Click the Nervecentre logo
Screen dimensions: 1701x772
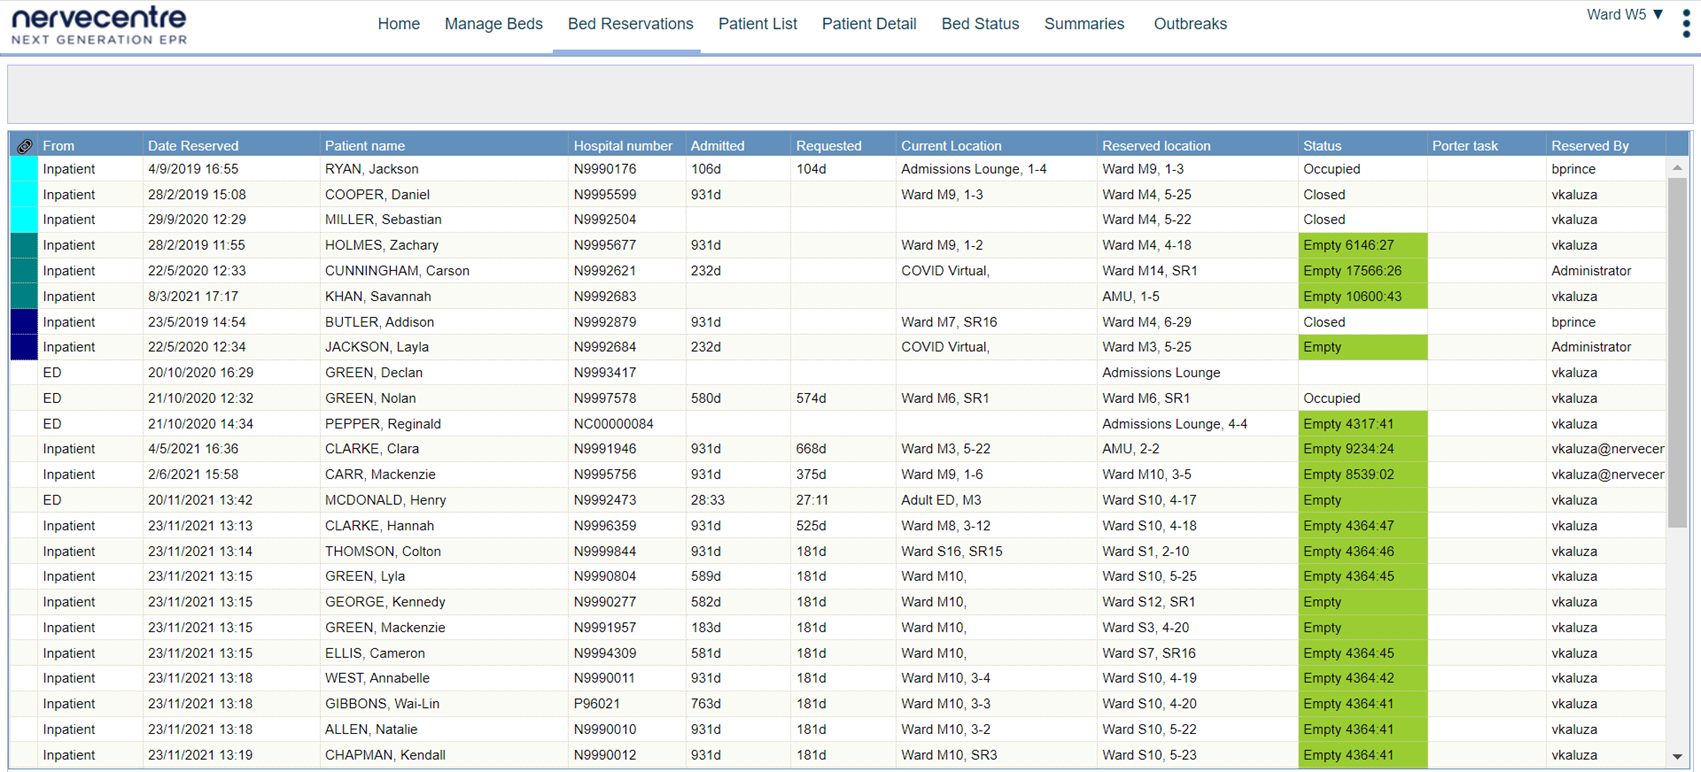click(99, 25)
